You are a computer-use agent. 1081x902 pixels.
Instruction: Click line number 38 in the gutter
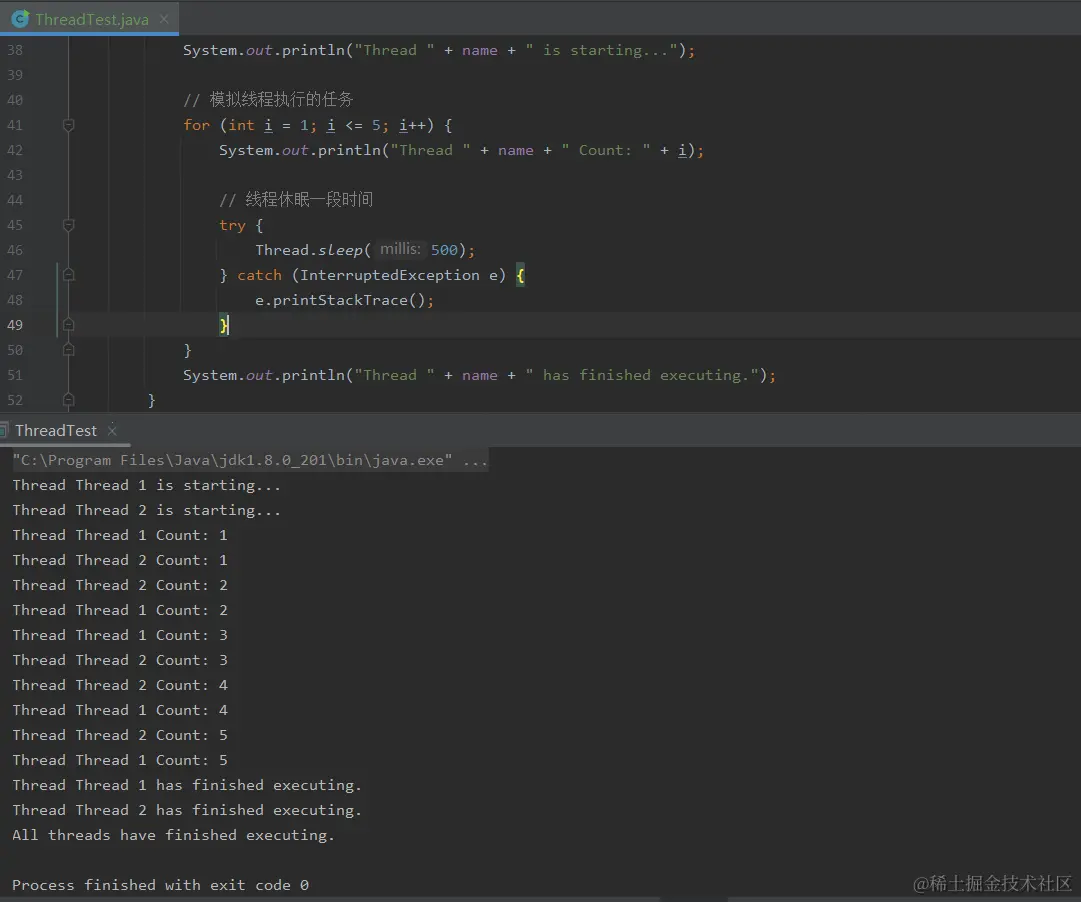click(15, 50)
